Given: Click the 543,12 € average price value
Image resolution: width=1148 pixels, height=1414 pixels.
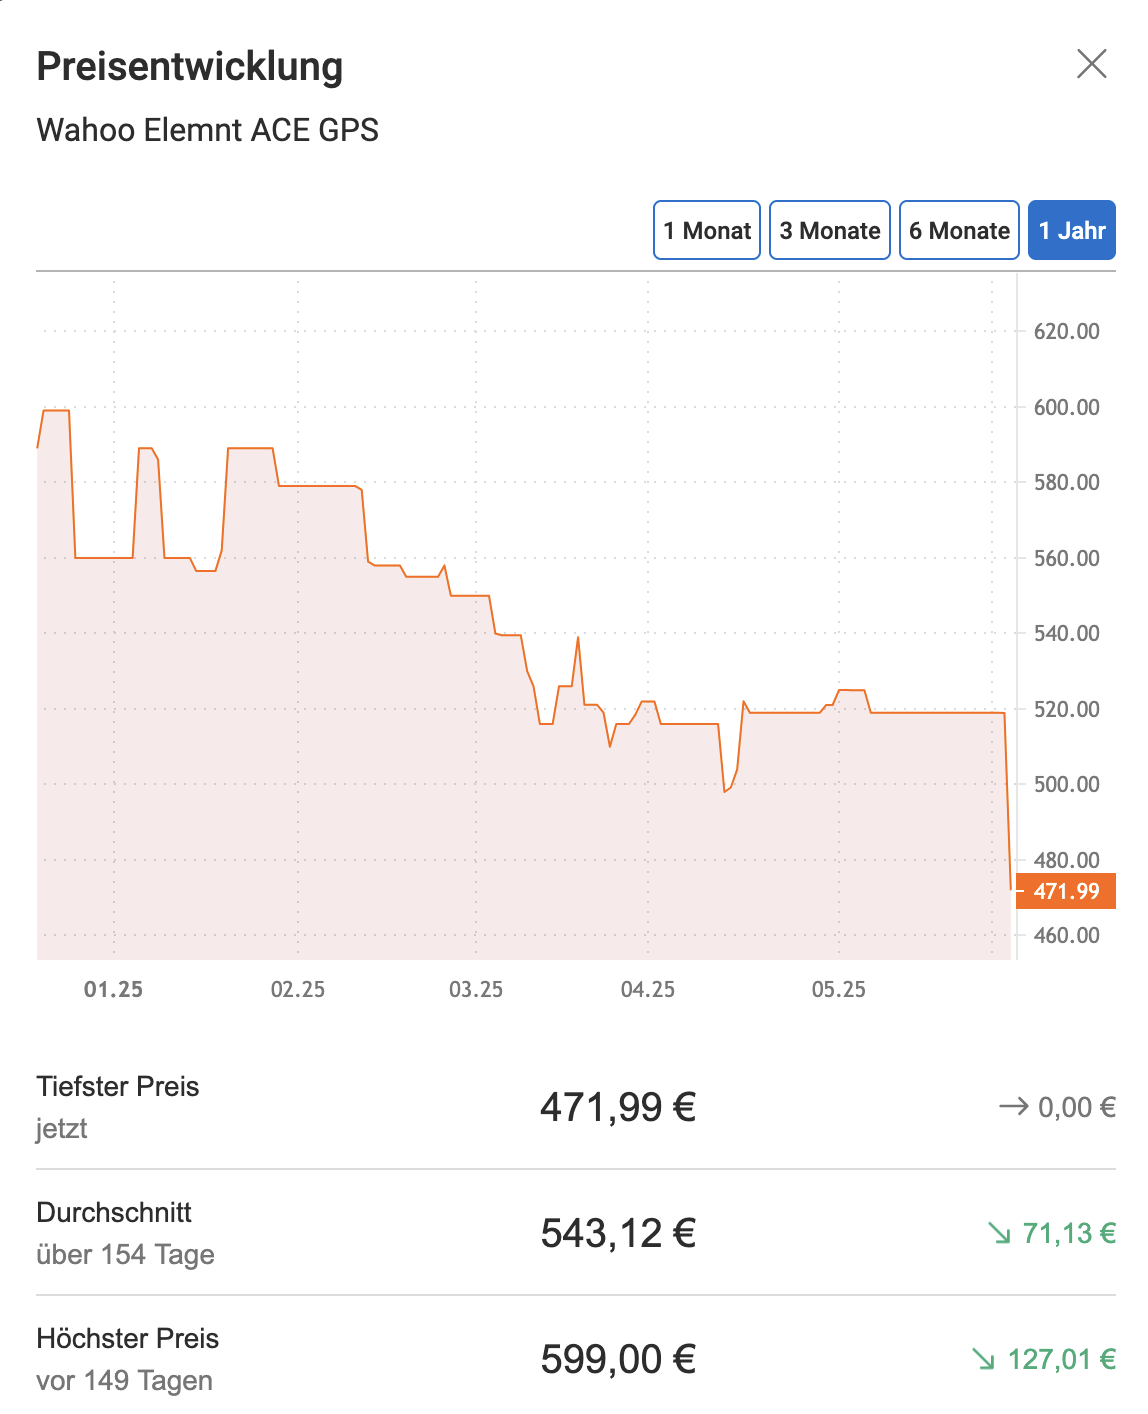Looking at the screenshot, I should point(618,1233).
